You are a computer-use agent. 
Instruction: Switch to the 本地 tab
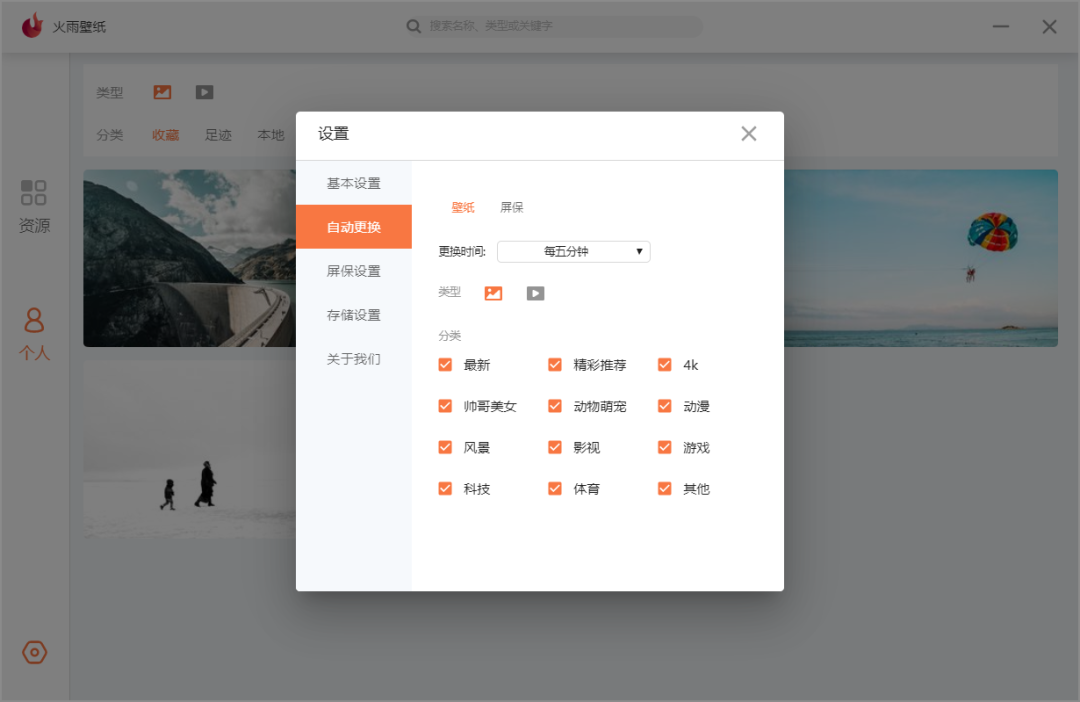(271, 135)
